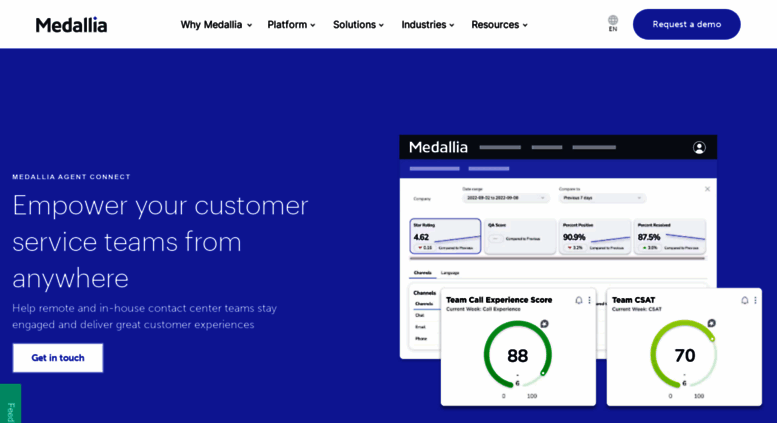Open the Date range dropdown in dashboard

pos(505,198)
